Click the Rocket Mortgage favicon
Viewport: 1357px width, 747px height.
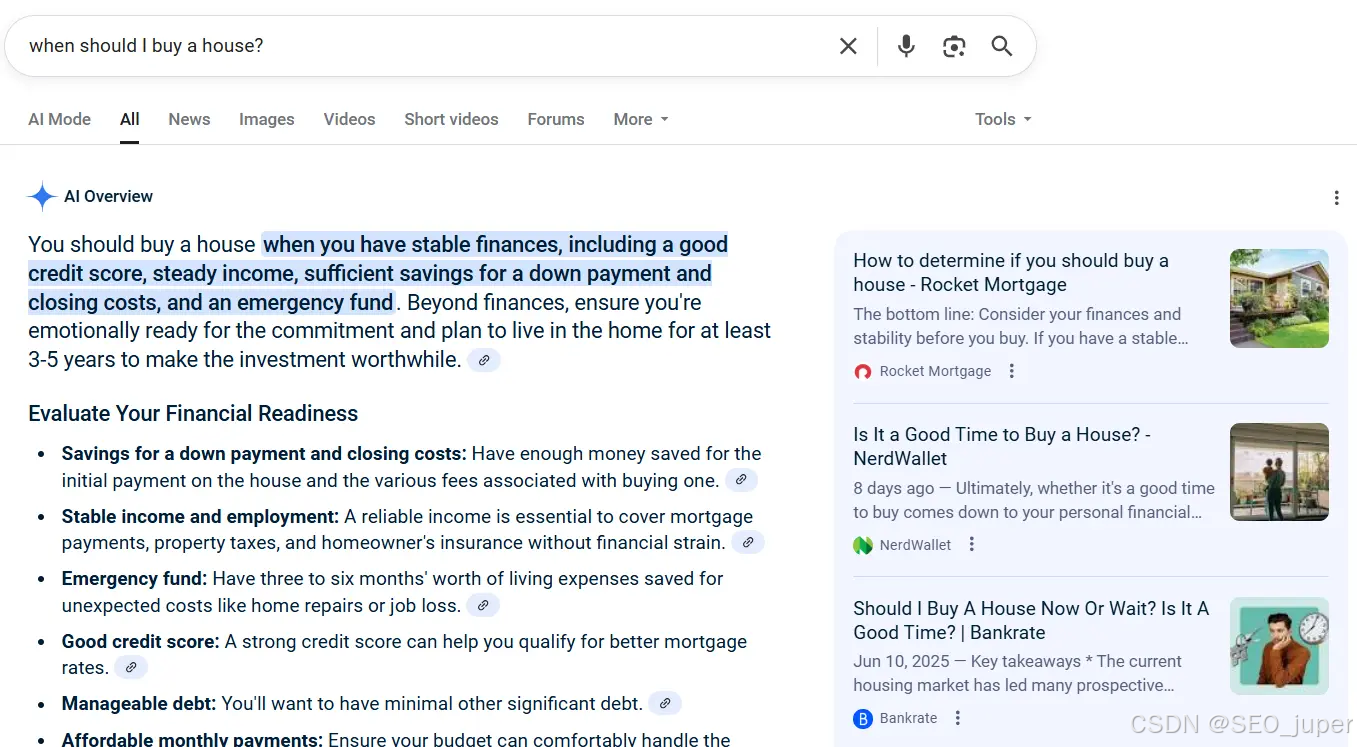863,371
